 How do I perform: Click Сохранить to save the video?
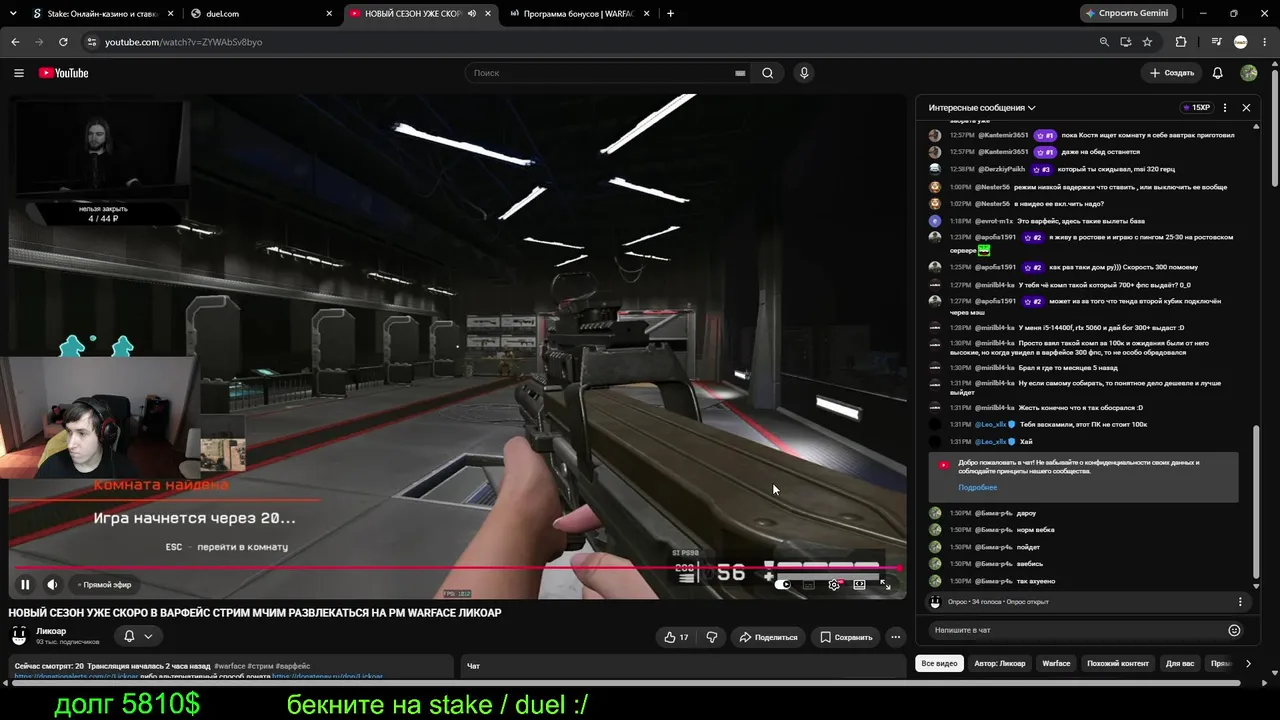coord(846,637)
